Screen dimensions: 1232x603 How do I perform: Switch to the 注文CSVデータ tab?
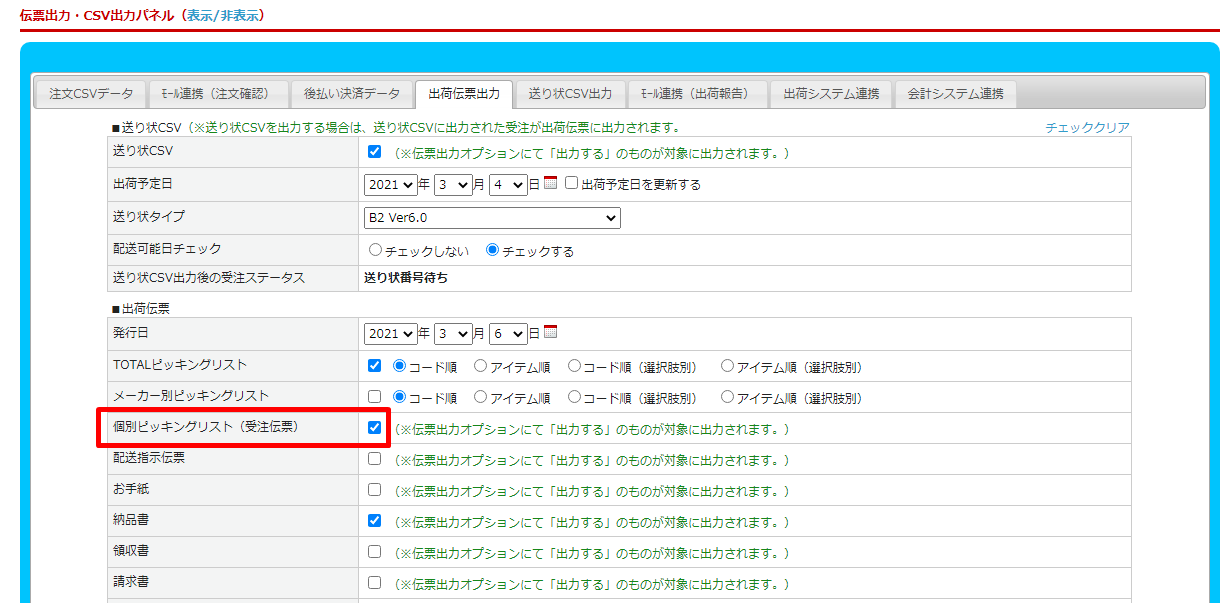tap(91, 94)
